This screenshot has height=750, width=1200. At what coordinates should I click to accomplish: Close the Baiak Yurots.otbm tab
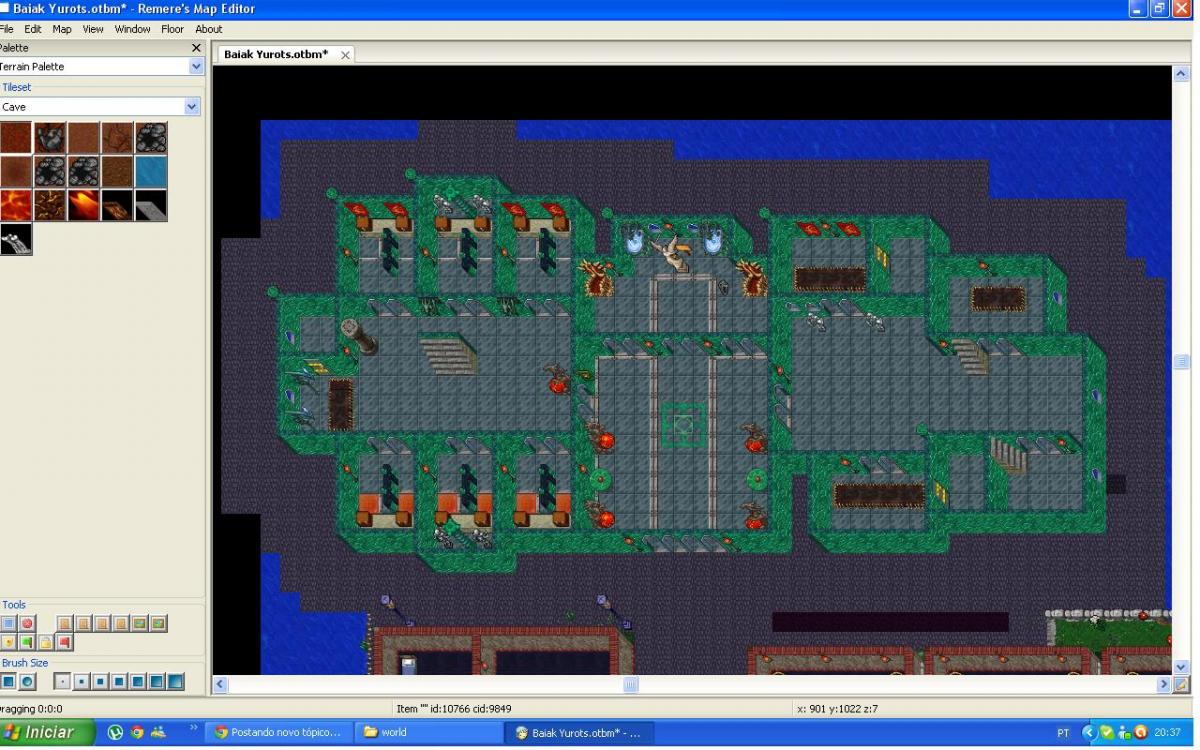346,55
